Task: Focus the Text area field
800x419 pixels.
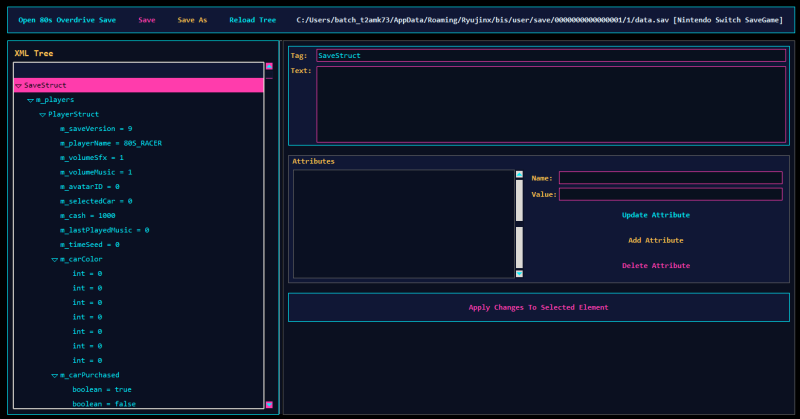Action: click(x=551, y=104)
